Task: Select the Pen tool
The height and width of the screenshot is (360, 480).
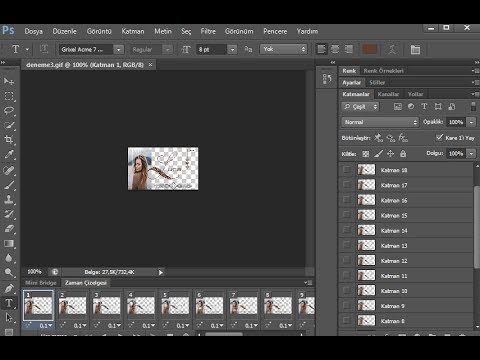Action: 9,288
